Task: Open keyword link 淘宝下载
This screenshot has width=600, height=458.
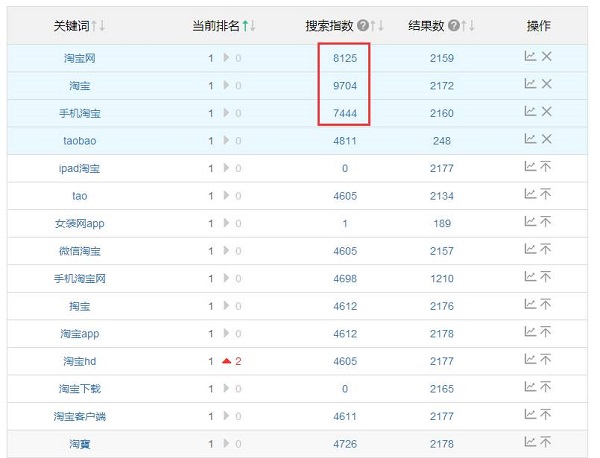Action: pos(80,389)
